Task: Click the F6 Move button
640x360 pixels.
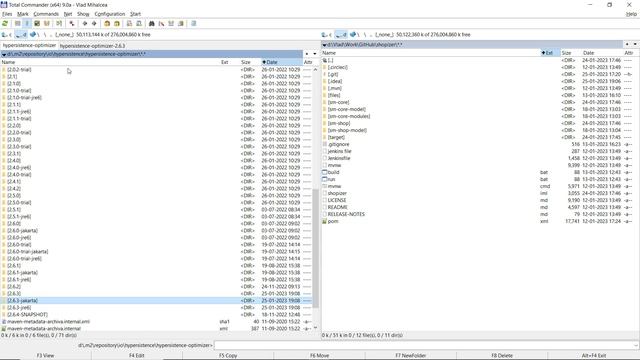Action: tap(320, 356)
